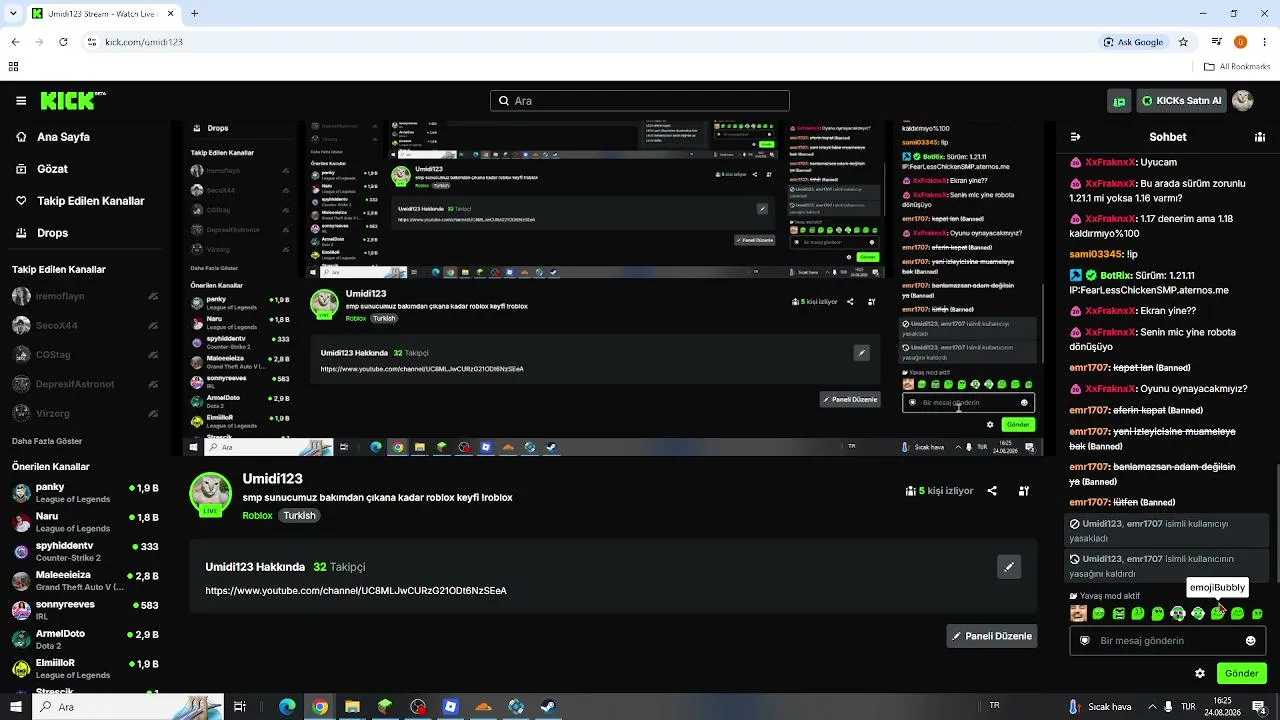
Task: Open a new browser tab
Action: click(x=194, y=14)
